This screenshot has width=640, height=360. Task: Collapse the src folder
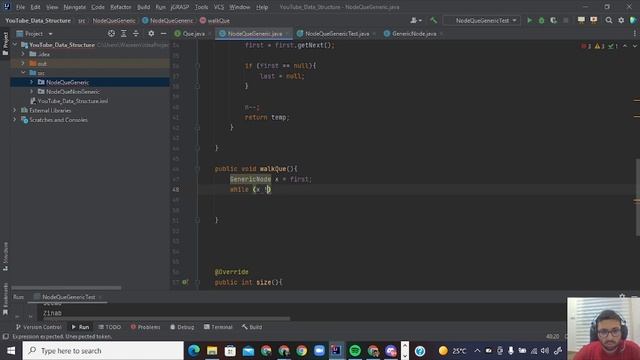tap(23, 73)
